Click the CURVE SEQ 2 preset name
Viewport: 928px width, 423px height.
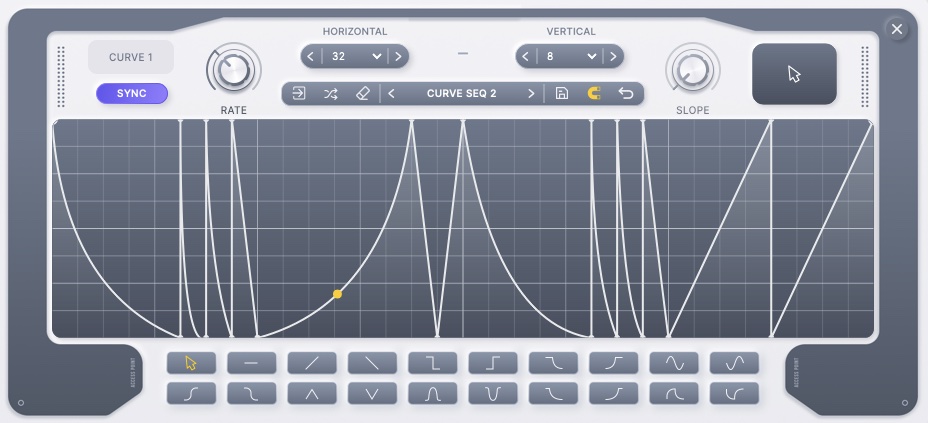pos(461,93)
